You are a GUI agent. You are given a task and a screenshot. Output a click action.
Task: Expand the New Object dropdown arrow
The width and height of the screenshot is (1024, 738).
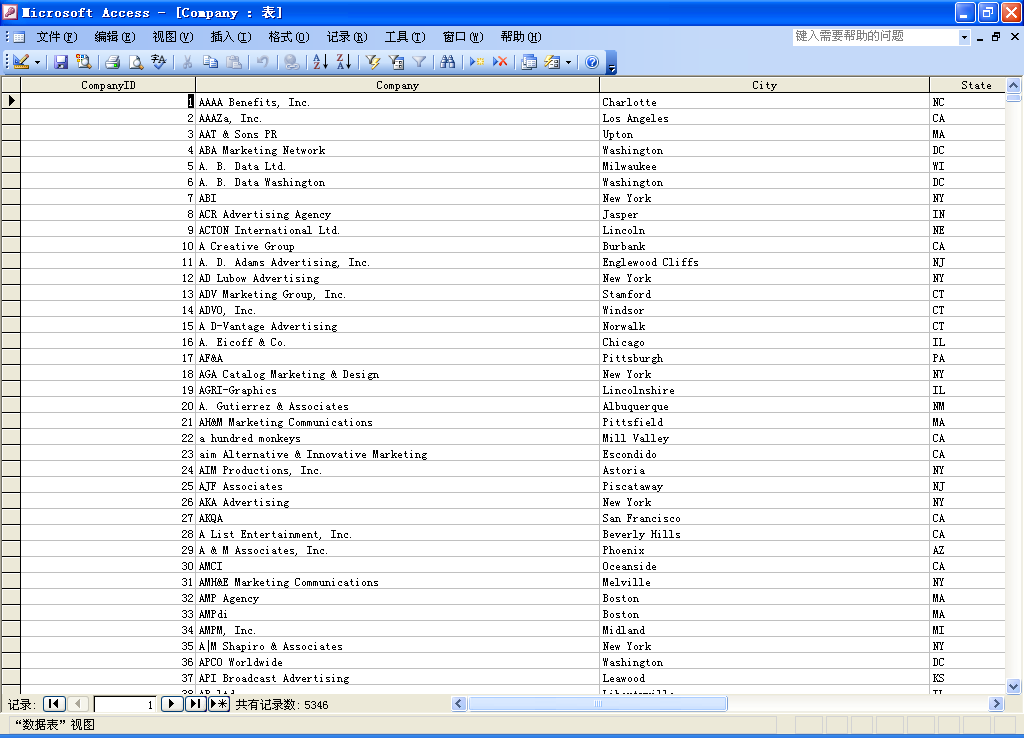pyautogui.click(x=568, y=62)
